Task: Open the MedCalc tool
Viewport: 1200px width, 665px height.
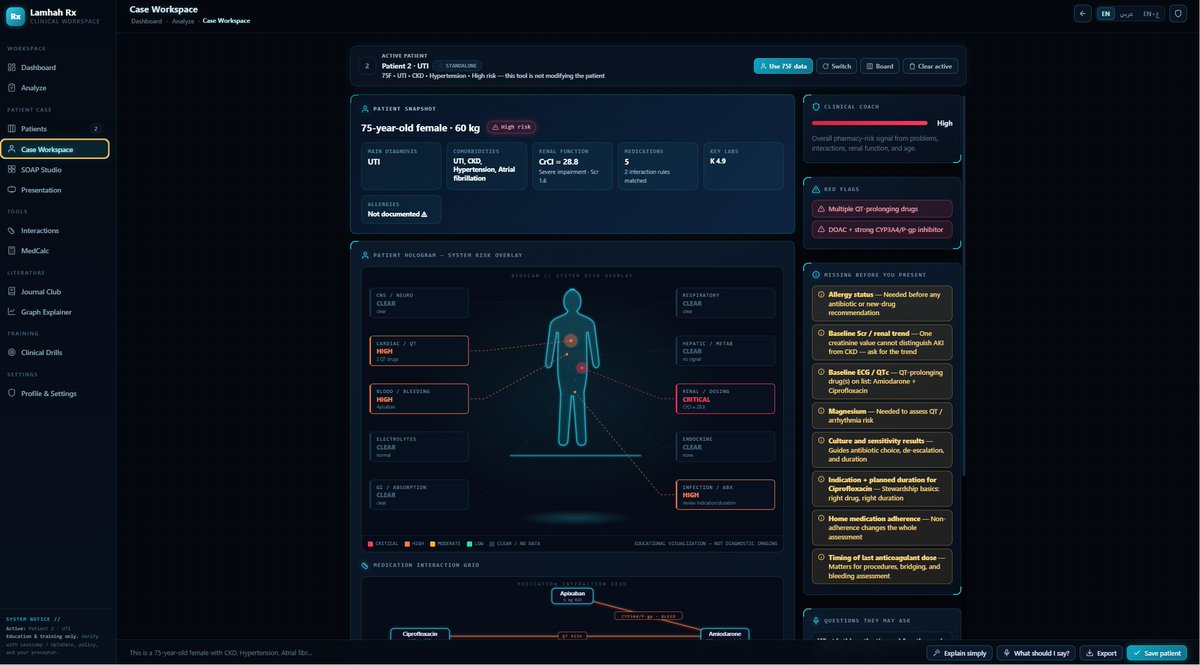Action: (55, 250)
